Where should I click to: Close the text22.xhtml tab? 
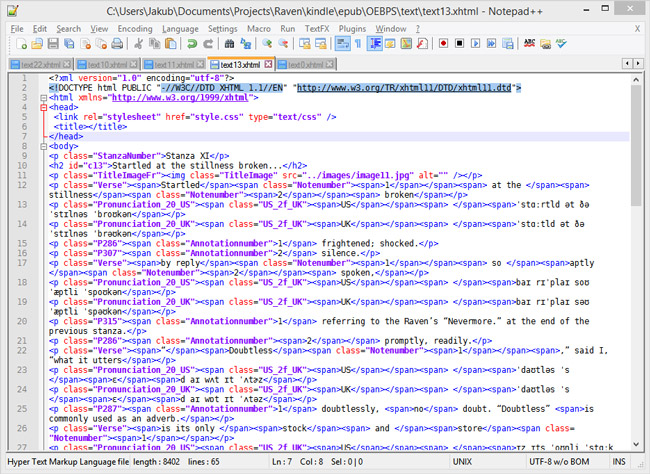coord(66,64)
